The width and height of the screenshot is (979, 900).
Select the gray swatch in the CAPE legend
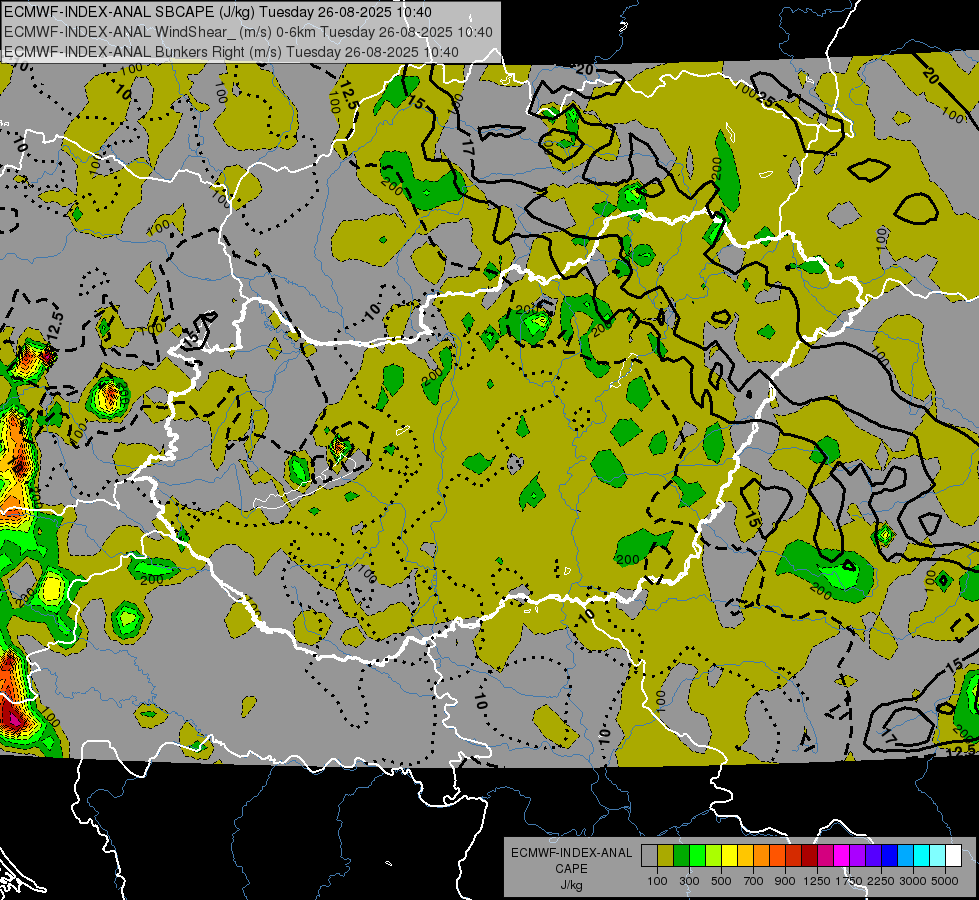[649, 856]
